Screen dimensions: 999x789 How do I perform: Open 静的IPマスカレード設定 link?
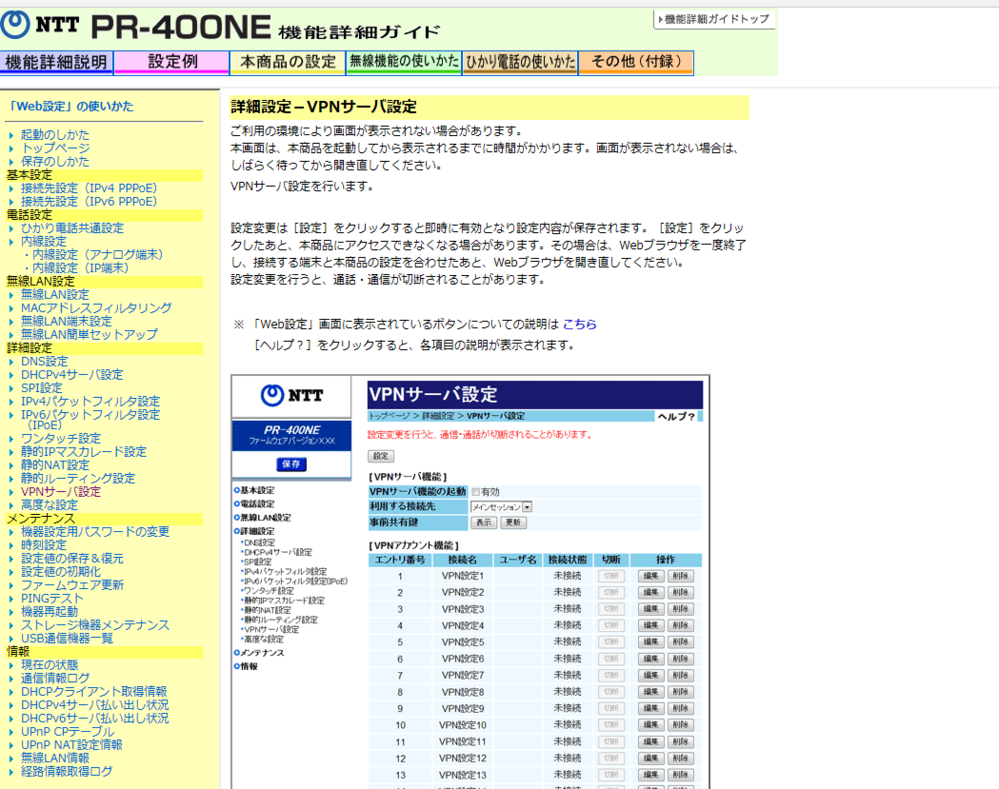tap(83, 452)
